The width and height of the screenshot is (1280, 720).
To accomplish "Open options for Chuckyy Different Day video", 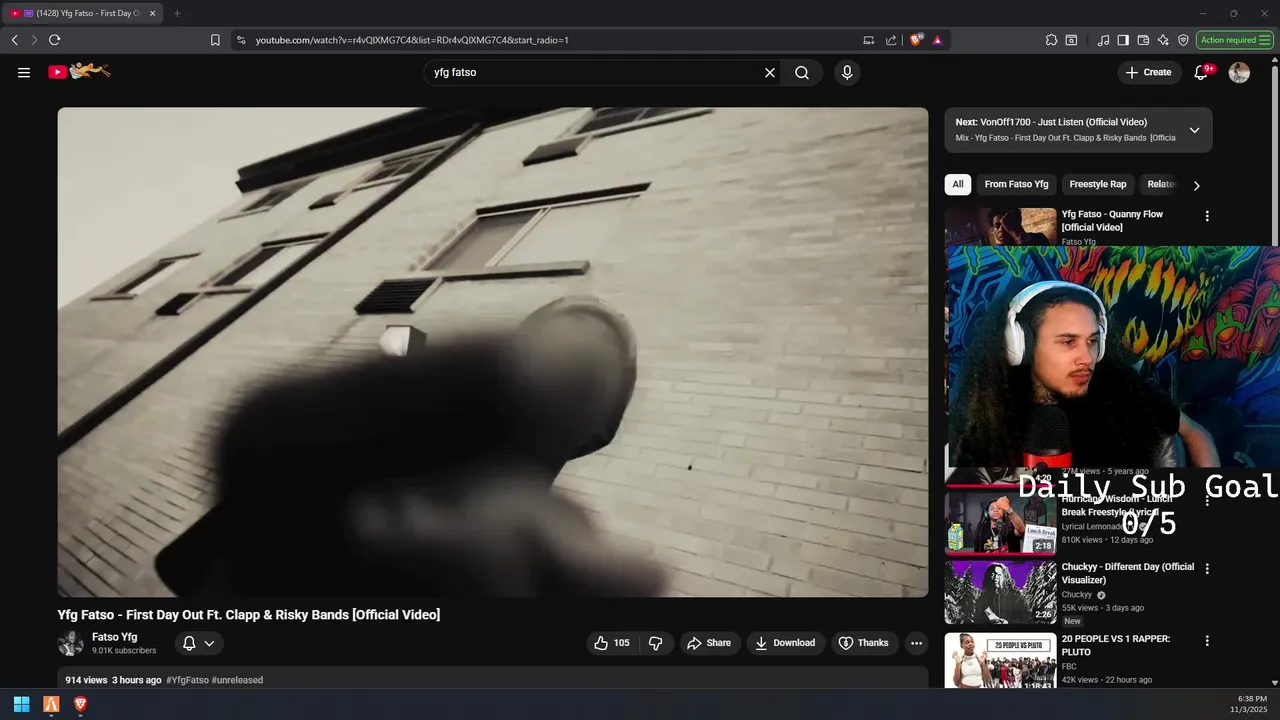I will click(1207, 568).
